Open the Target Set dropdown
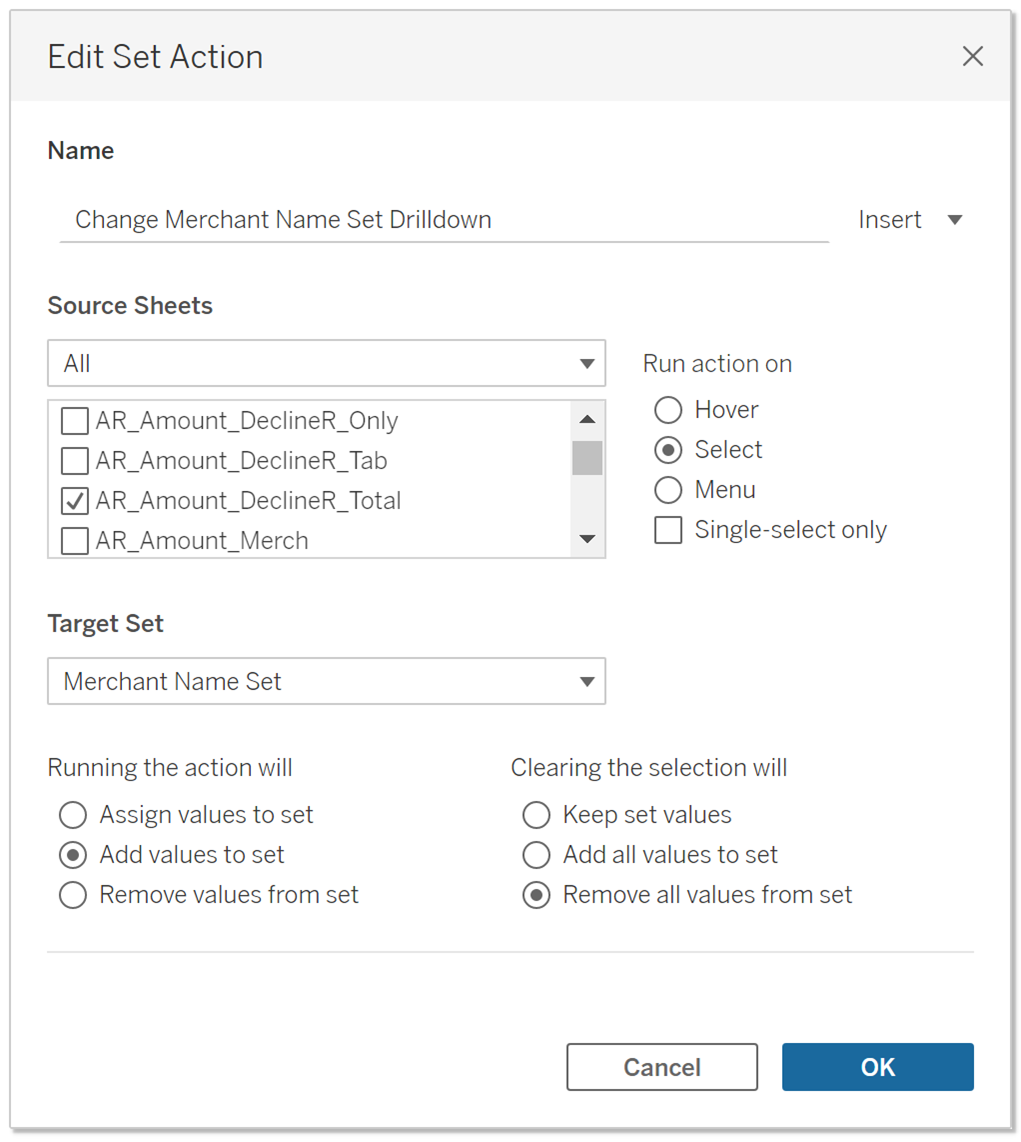Screen dimensions: 1021x1142 pos(326,681)
